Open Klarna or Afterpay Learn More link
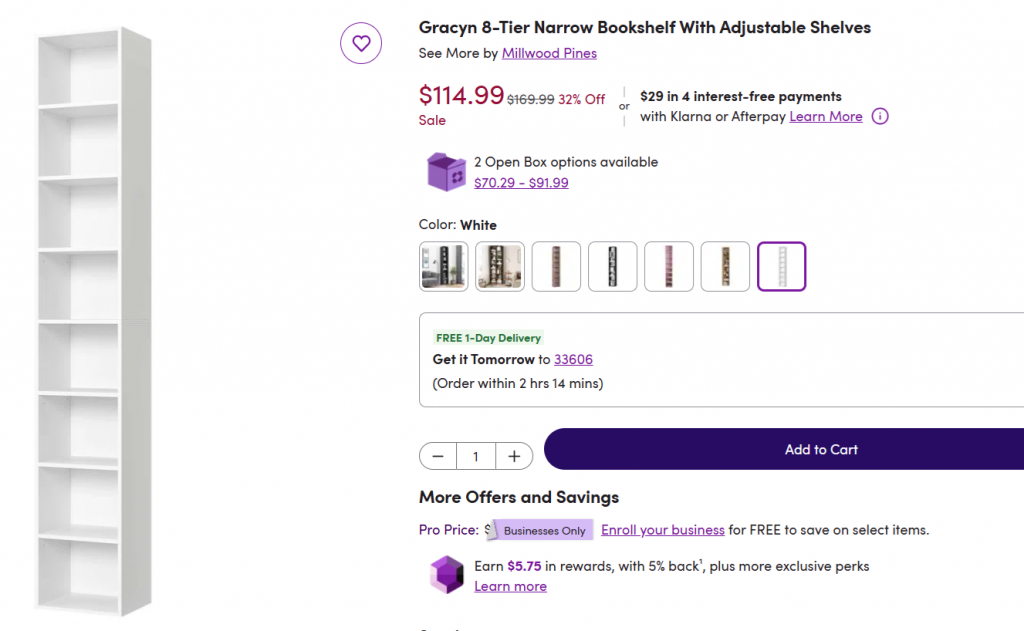The width and height of the screenshot is (1024, 631). [825, 116]
